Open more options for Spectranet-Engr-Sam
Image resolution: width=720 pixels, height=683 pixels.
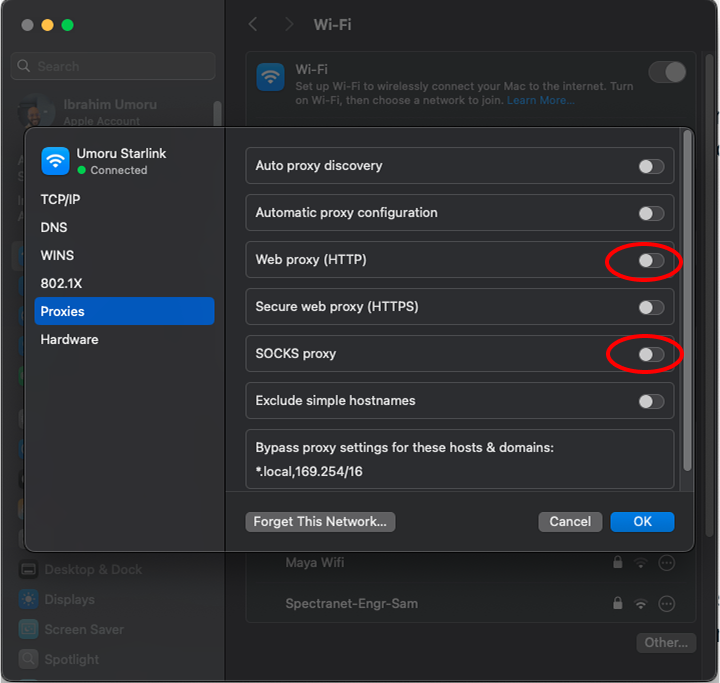pos(667,604)
